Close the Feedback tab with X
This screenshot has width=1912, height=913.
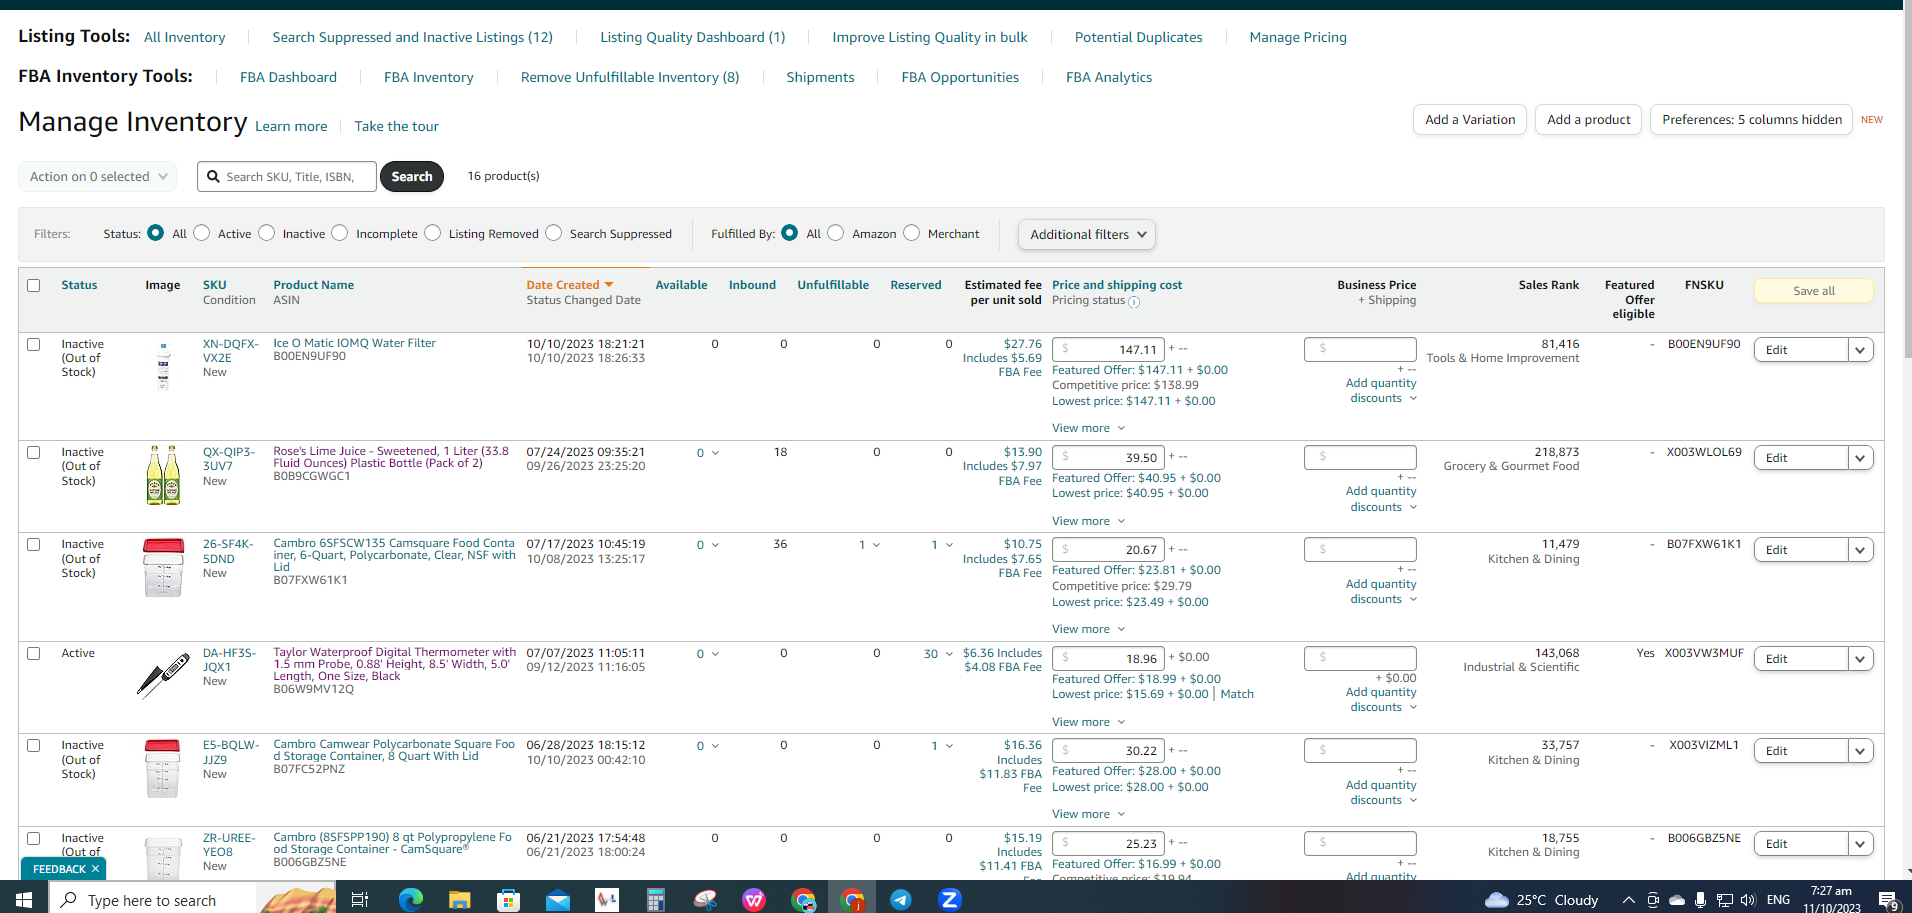pos(95,869)
